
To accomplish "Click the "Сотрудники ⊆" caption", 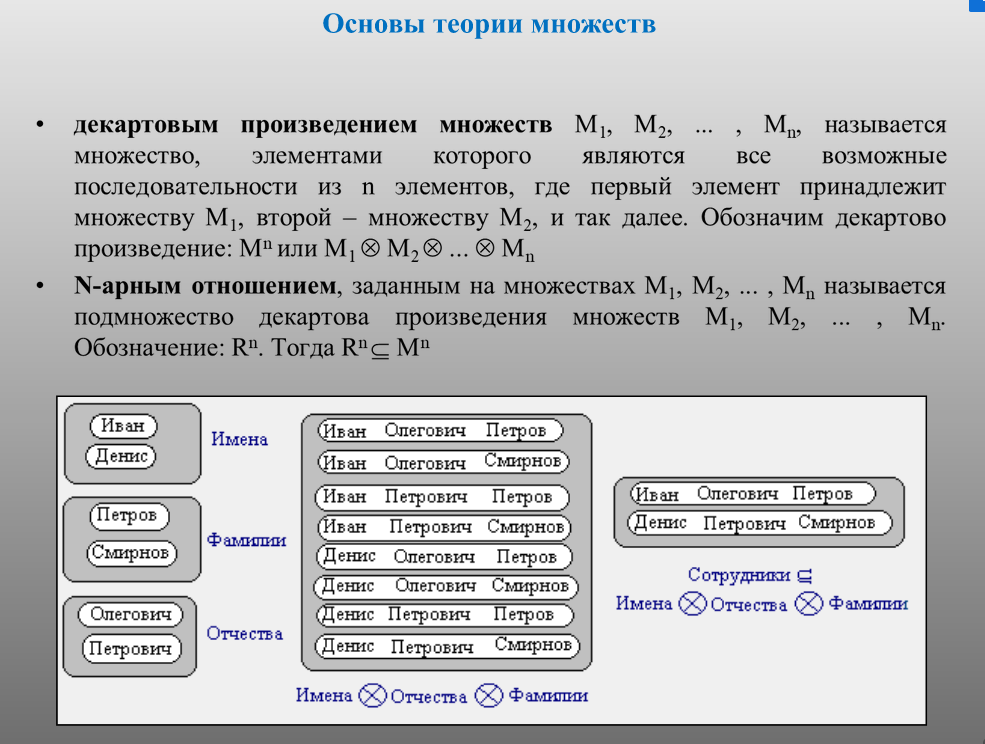I will [x=750, y=575].
